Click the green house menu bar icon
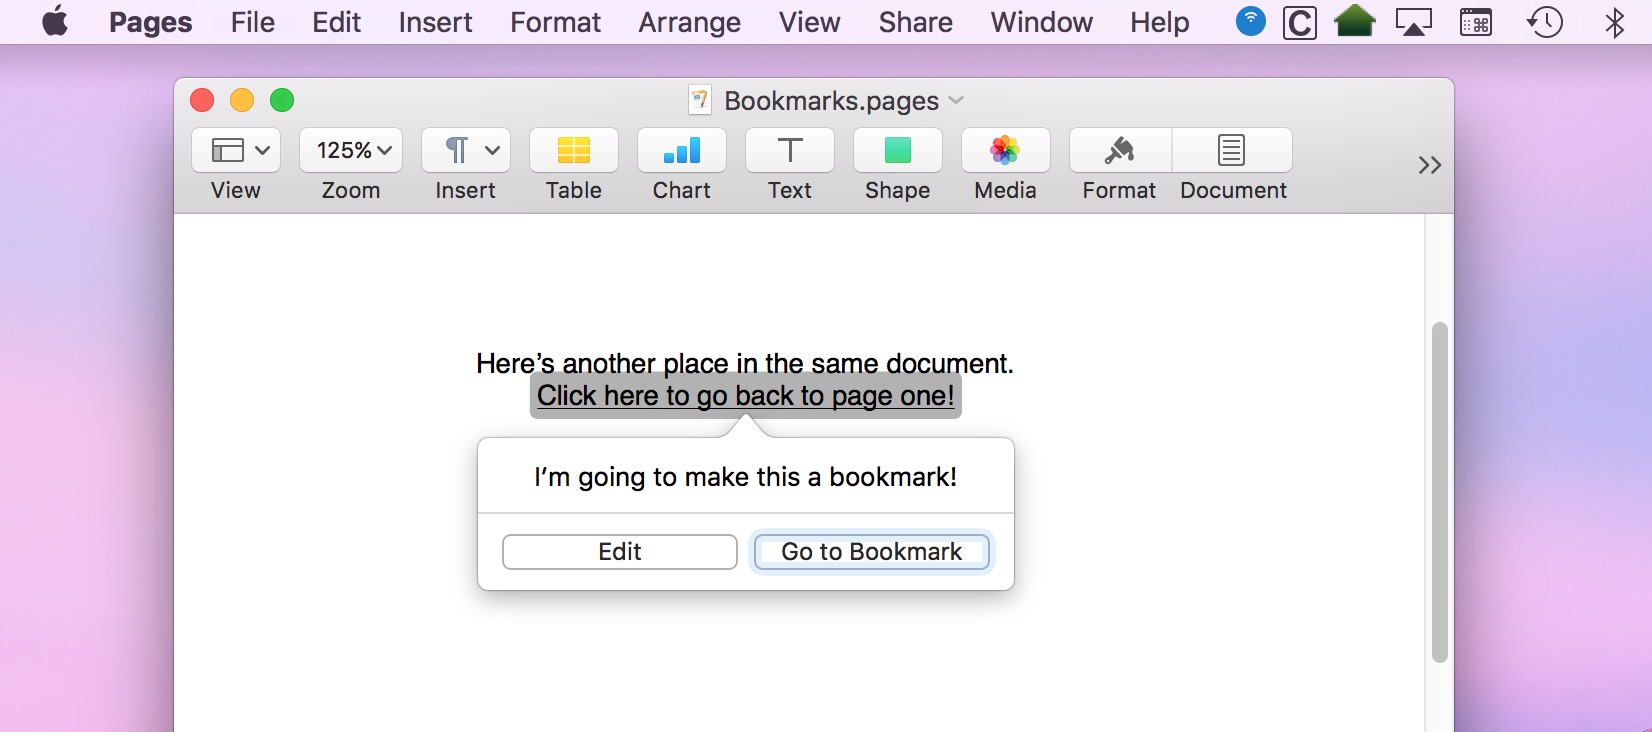This screenshot has width=1652, height=732. (x=1355, y=21)
